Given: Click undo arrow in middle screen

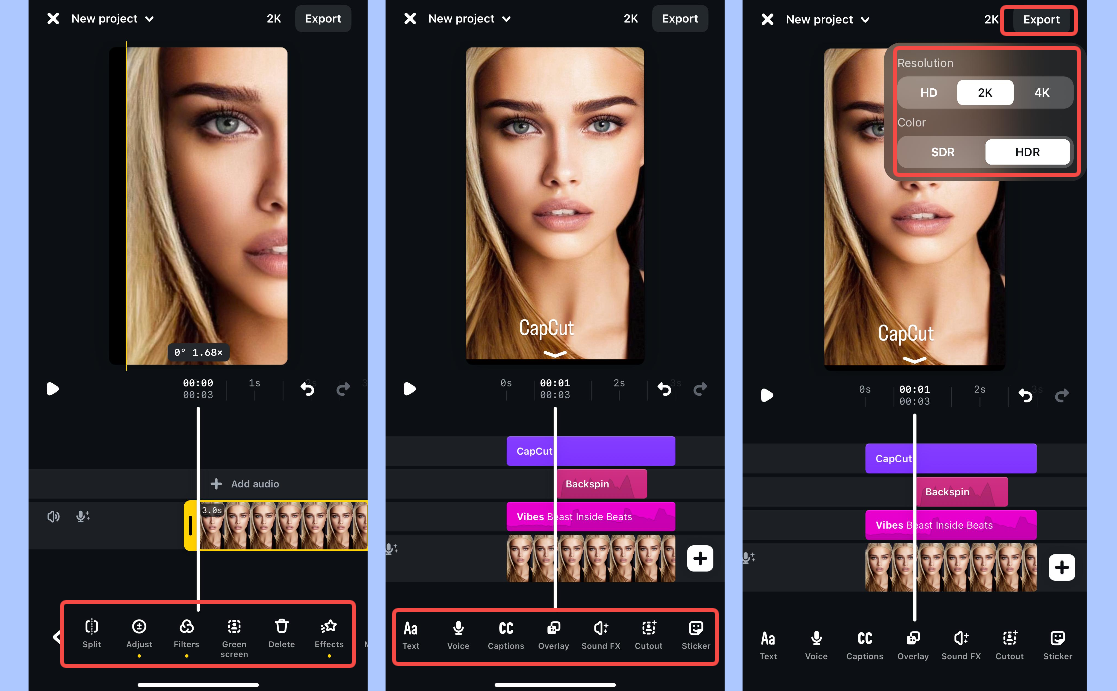Looking at the screenshot, I should click(664, 389).
